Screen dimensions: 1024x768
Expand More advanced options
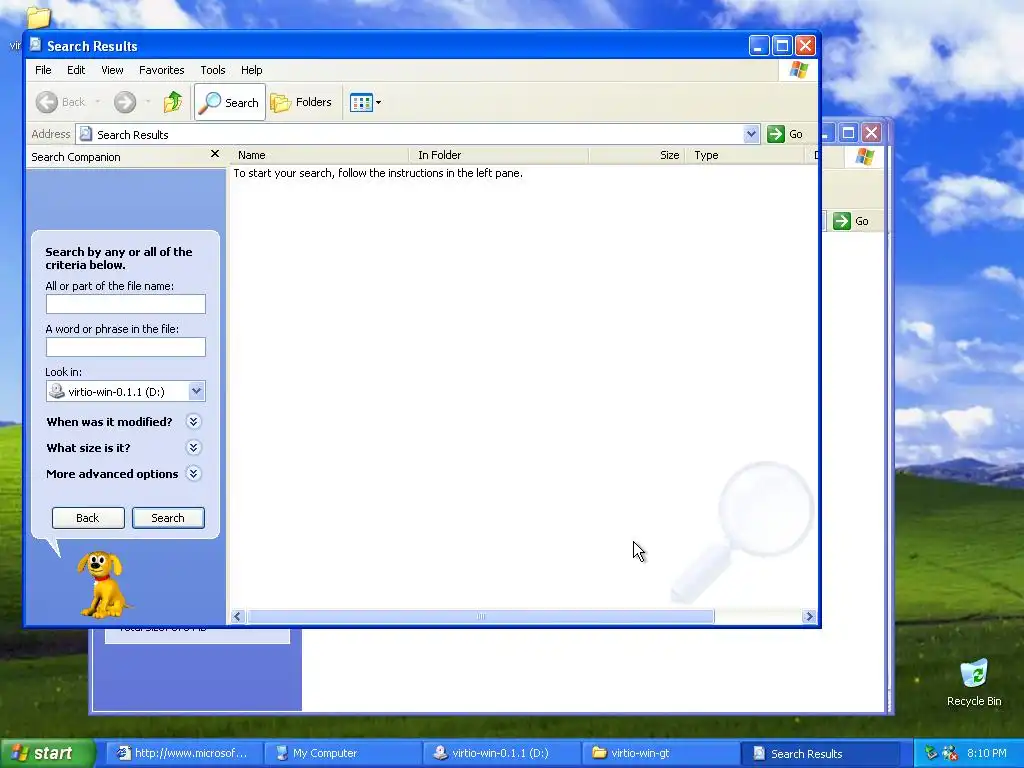[x=193, y=473]
